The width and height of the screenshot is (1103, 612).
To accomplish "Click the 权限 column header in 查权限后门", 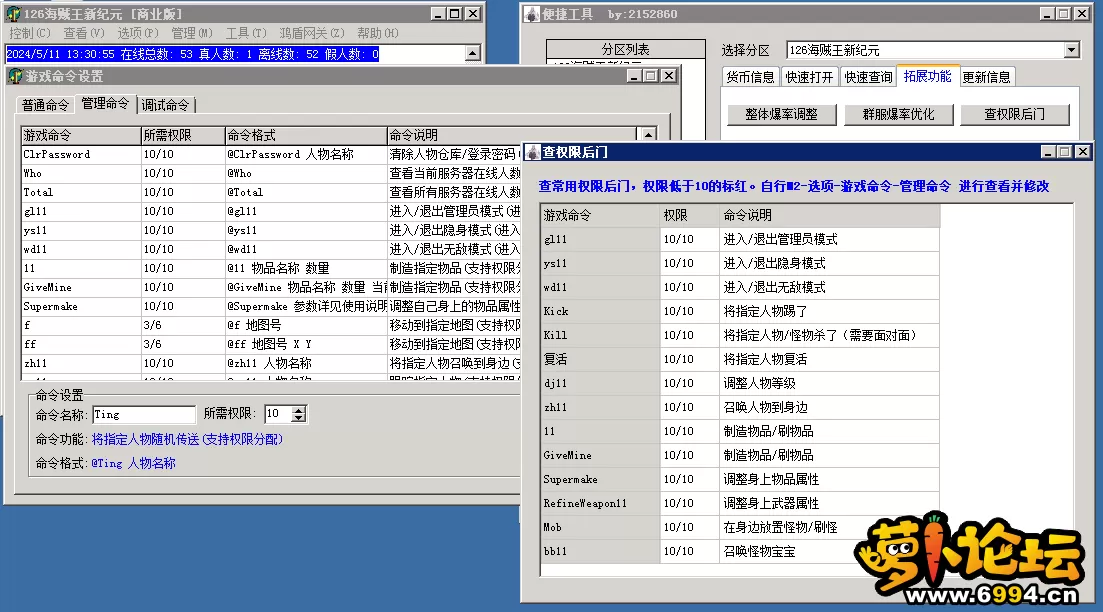I will (x=689, y=215).
